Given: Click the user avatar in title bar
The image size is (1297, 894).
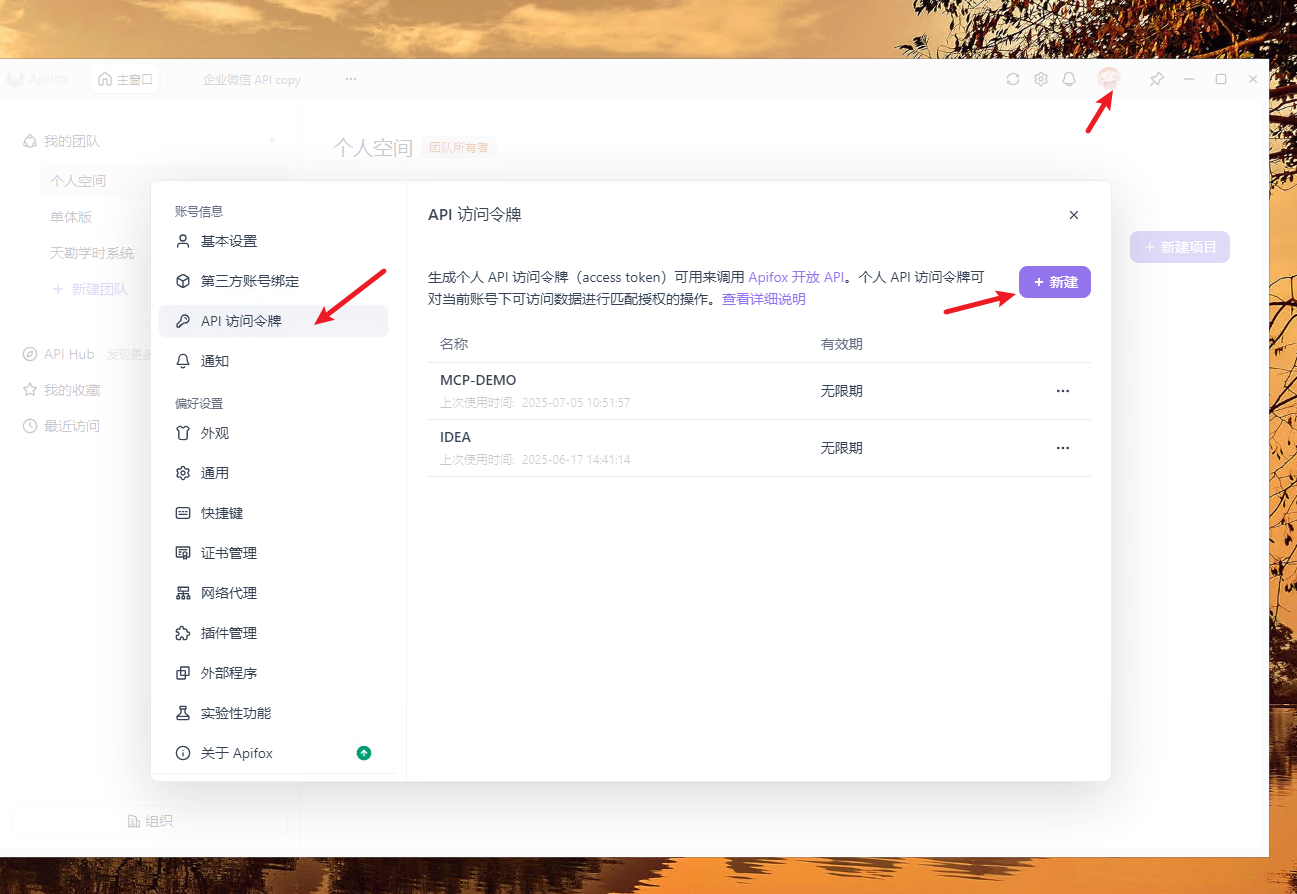Looking at the screenshot, I should 1108,79.
